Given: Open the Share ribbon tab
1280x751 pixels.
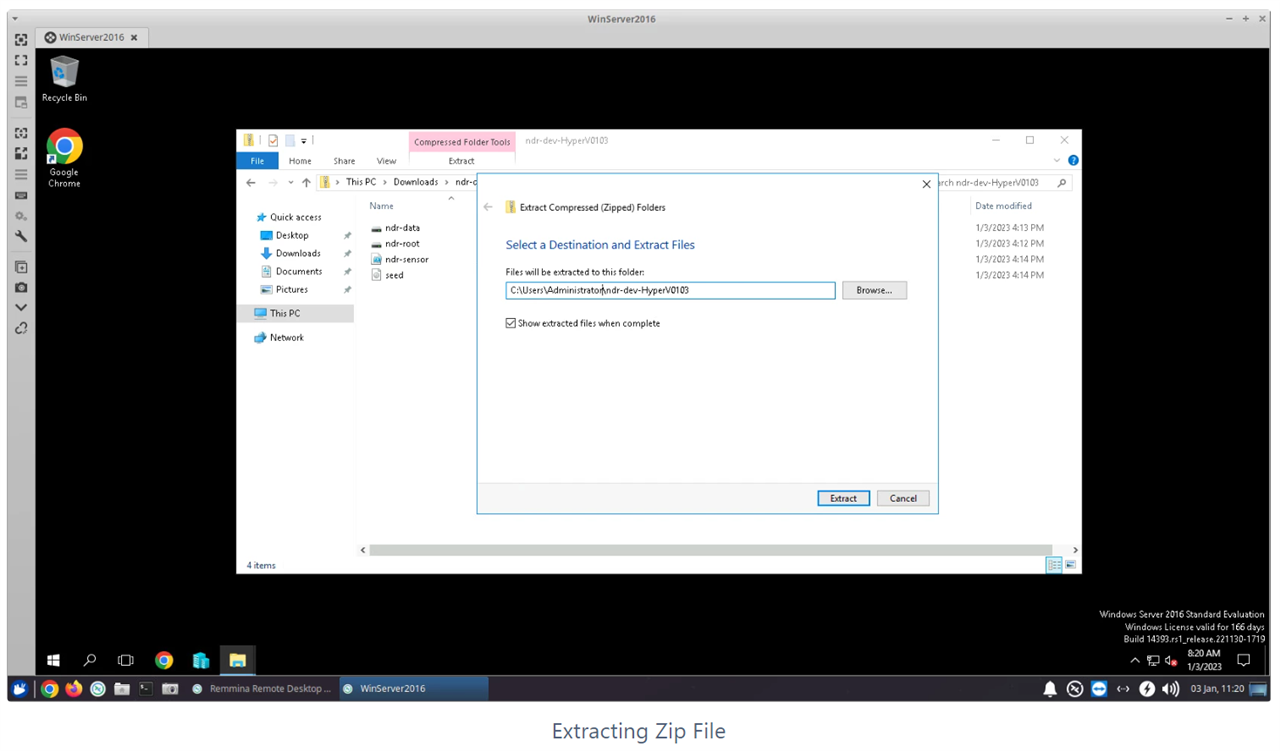Looking at the screenshot, I should pos(344,160).
